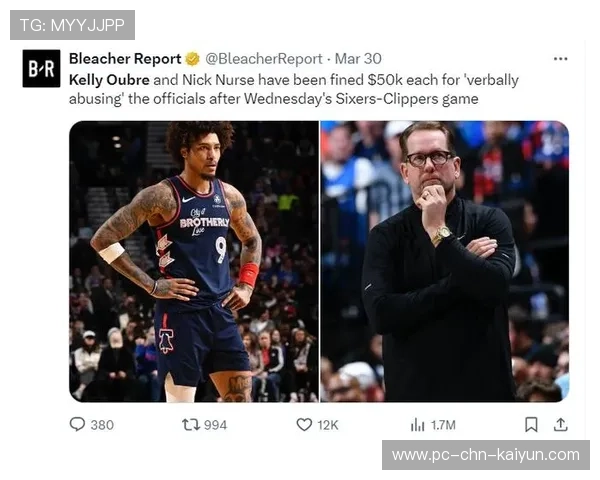This screenshot has height=480, width=600.
Task: Click the 994 reposts count
Action: 215,425
